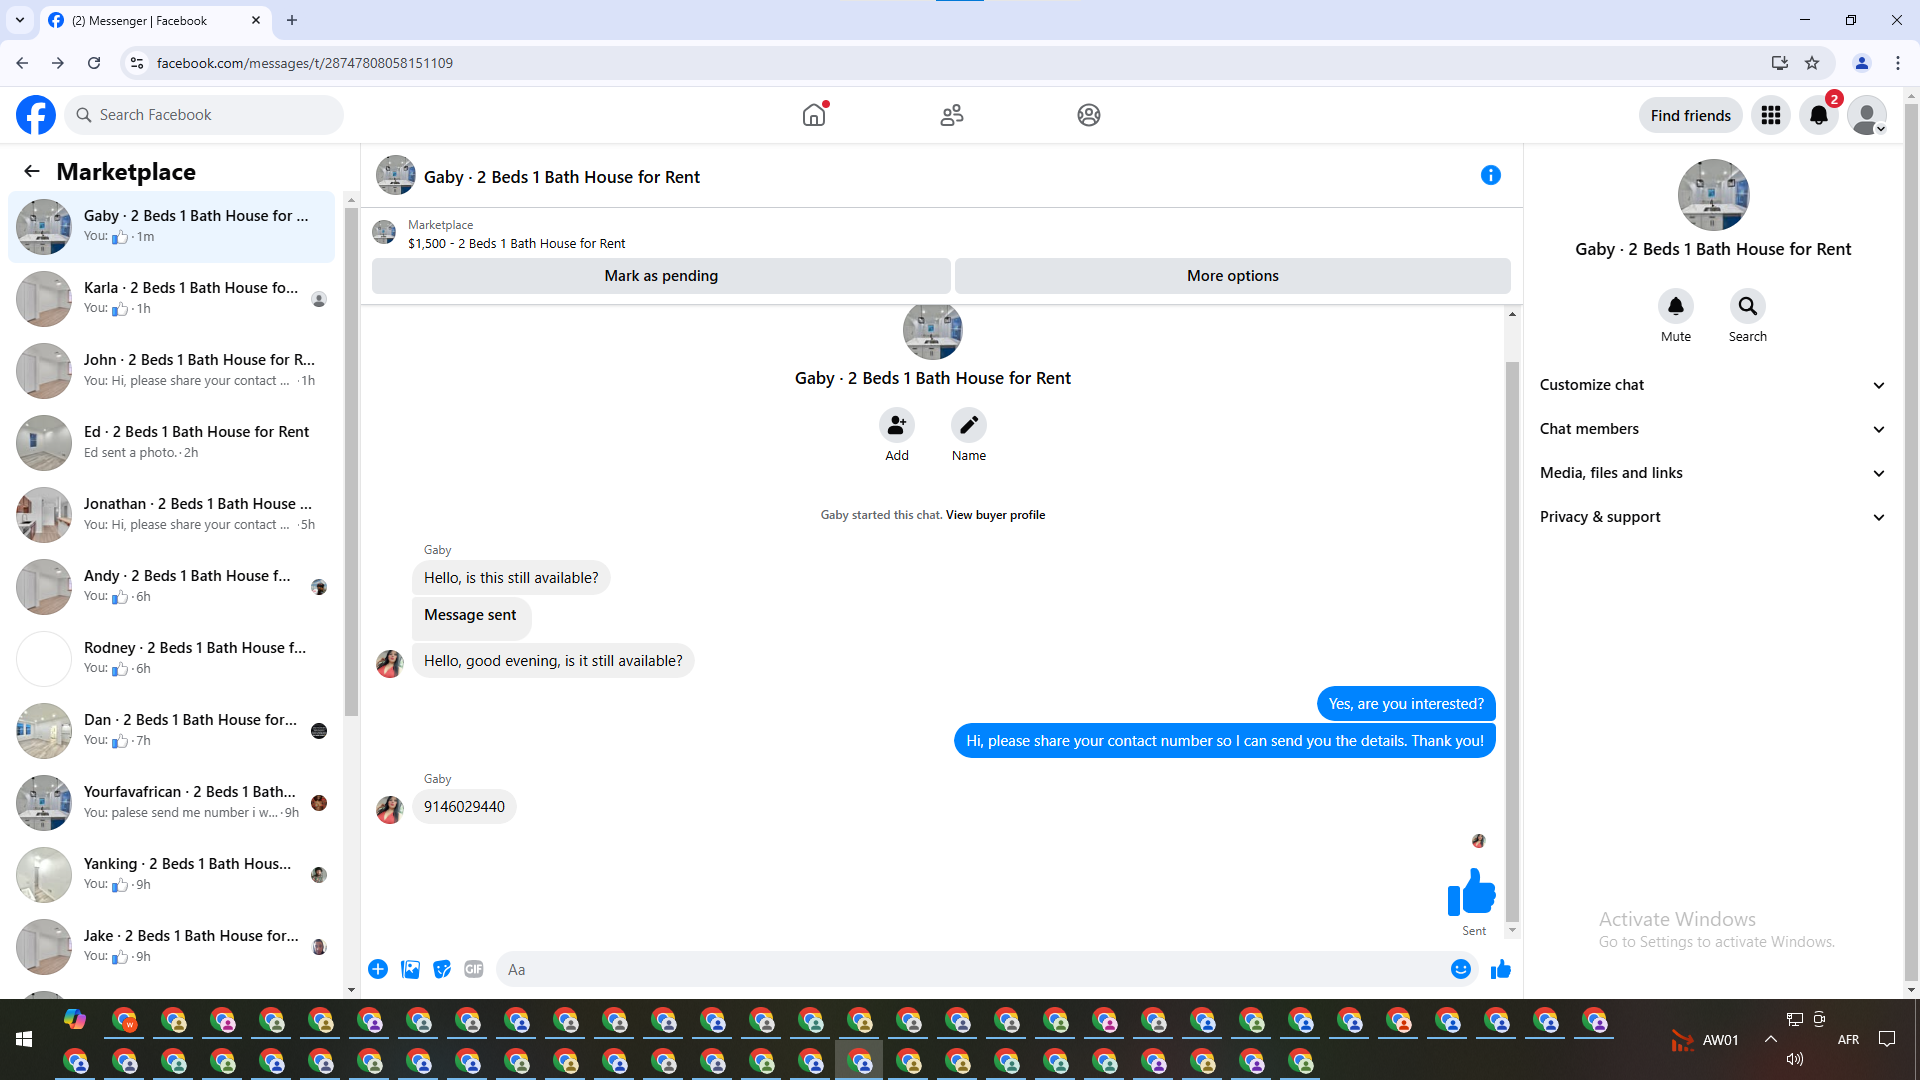
Task: Open the Messenger | Facebook tab
Action: click(155, 20)
